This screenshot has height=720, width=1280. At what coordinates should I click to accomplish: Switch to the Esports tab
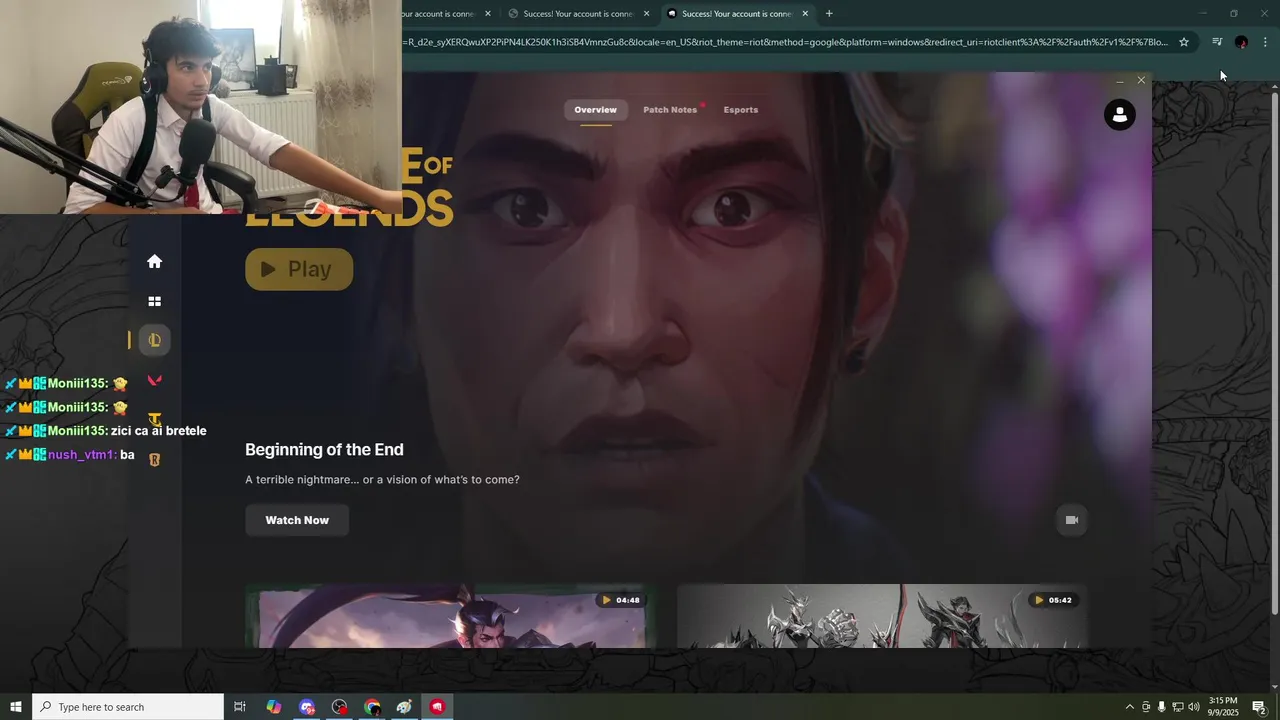741,110
